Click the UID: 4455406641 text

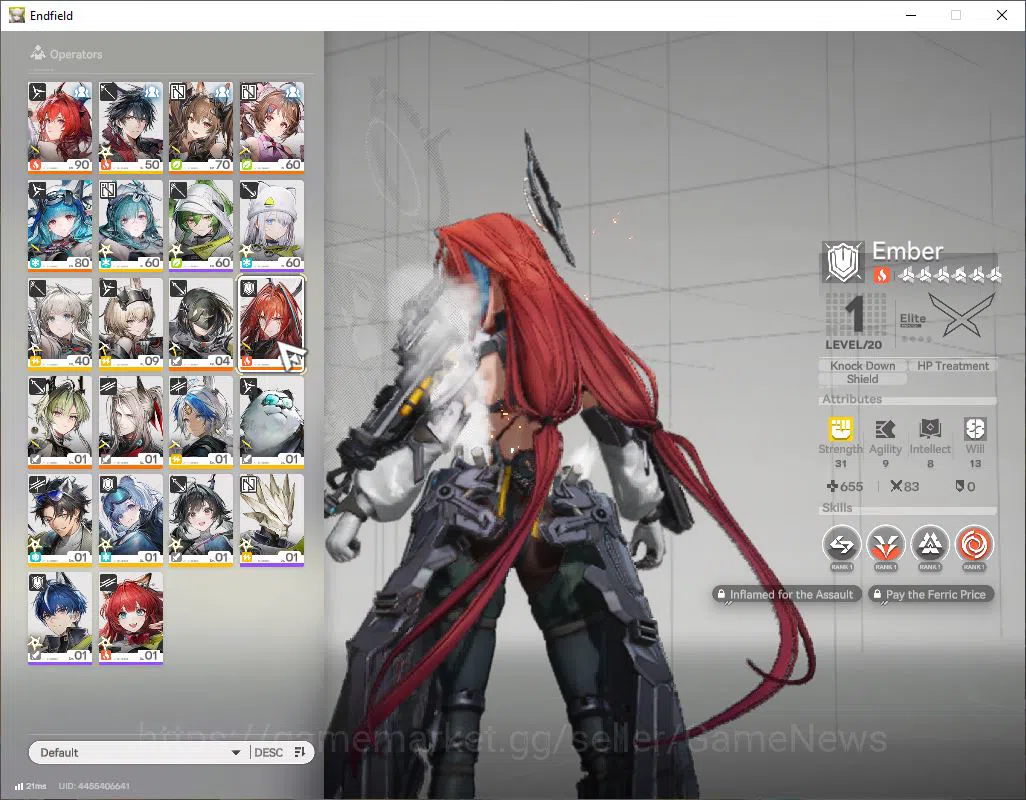94,786
